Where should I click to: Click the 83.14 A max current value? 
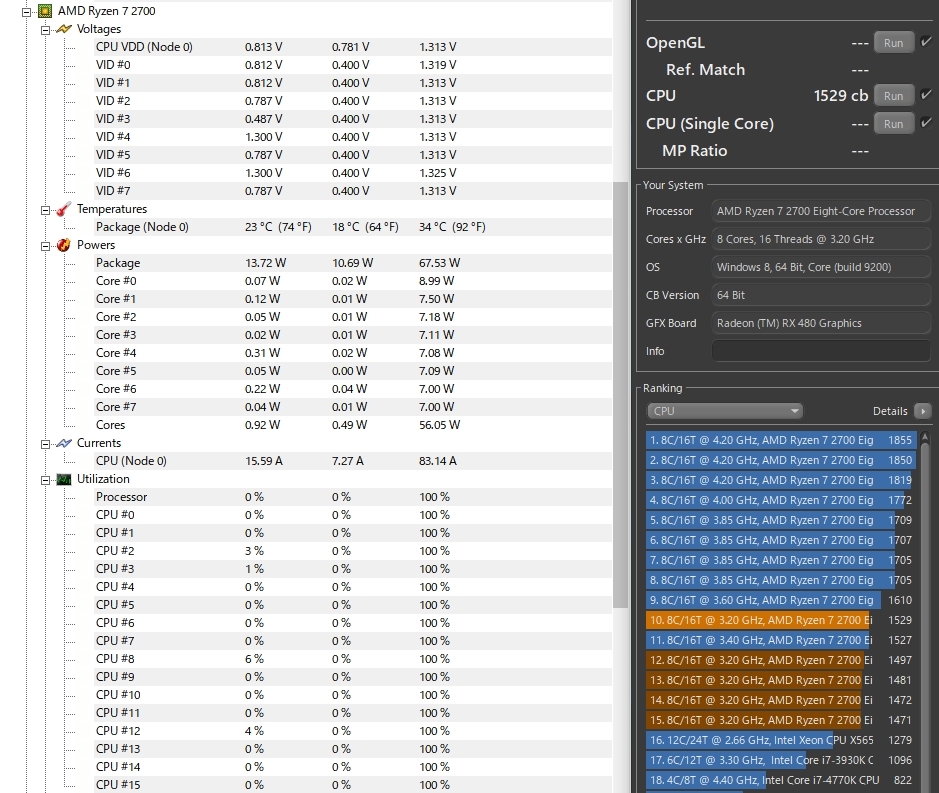(438, 461)
